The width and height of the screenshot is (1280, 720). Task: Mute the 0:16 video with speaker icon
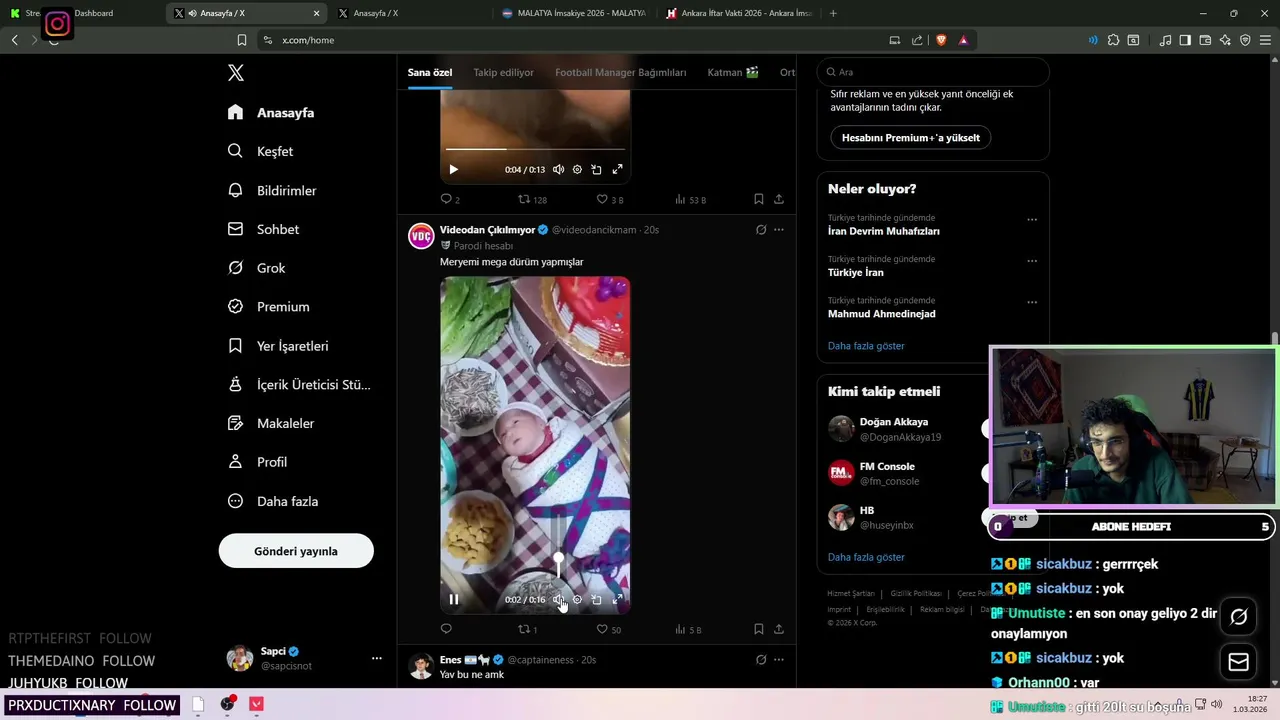(558, 600)
